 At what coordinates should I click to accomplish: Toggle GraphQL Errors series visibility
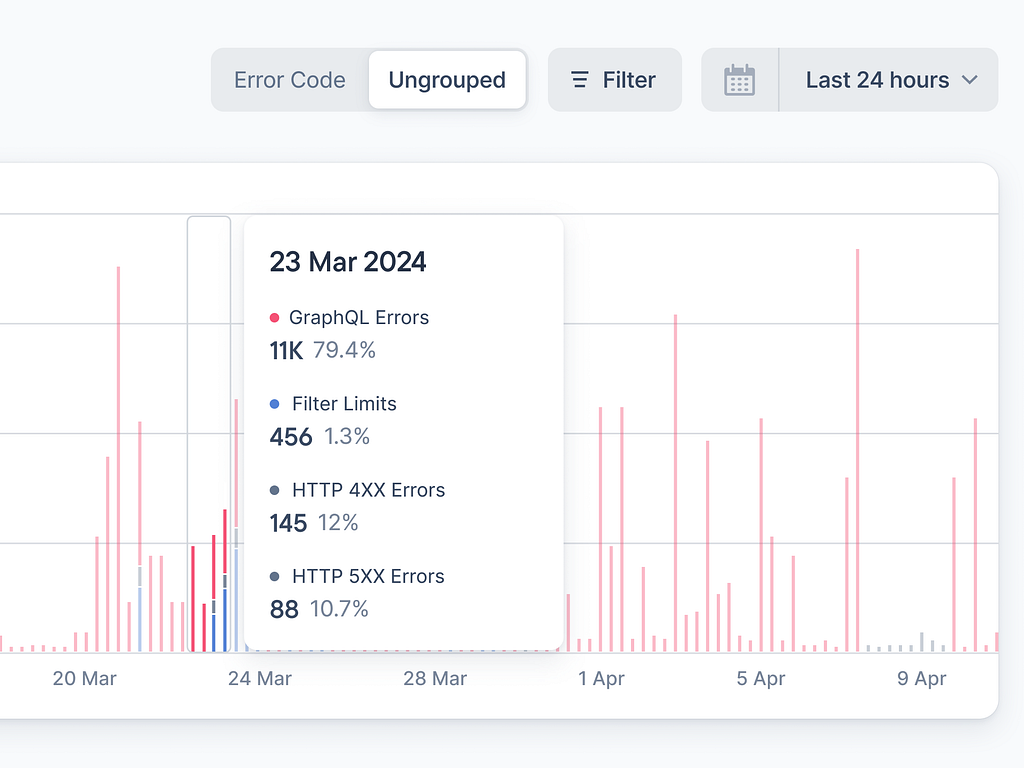359,317
